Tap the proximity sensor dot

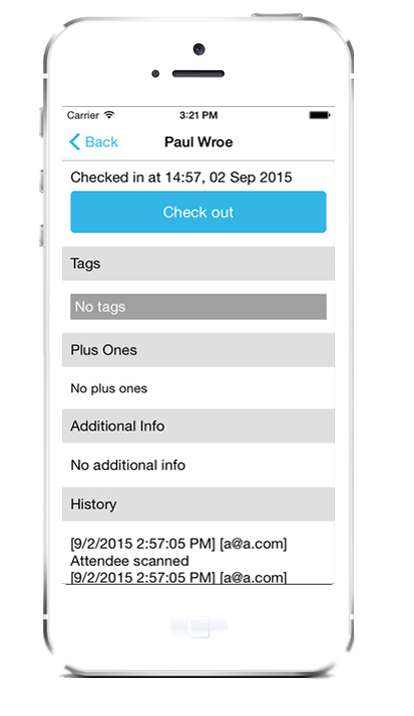coord(156,74)
